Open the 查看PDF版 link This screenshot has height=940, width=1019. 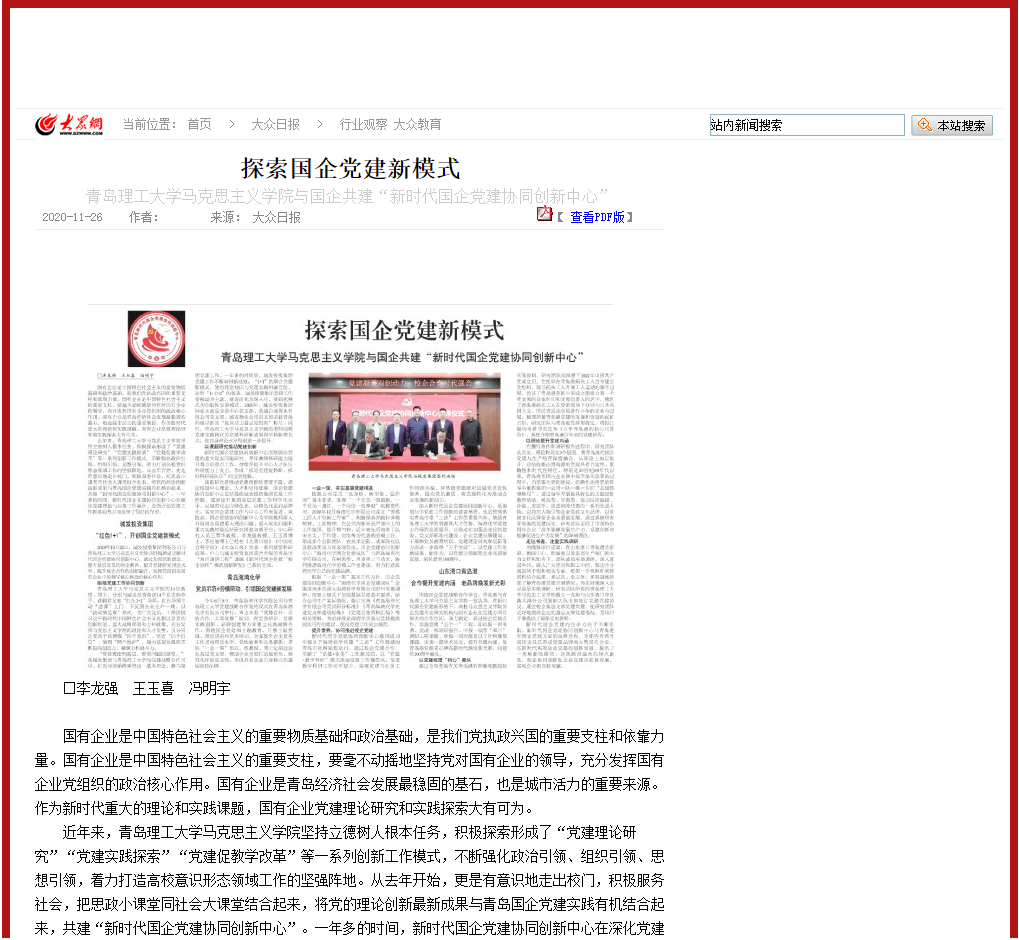pyautogui.click(x=597, y=217)
